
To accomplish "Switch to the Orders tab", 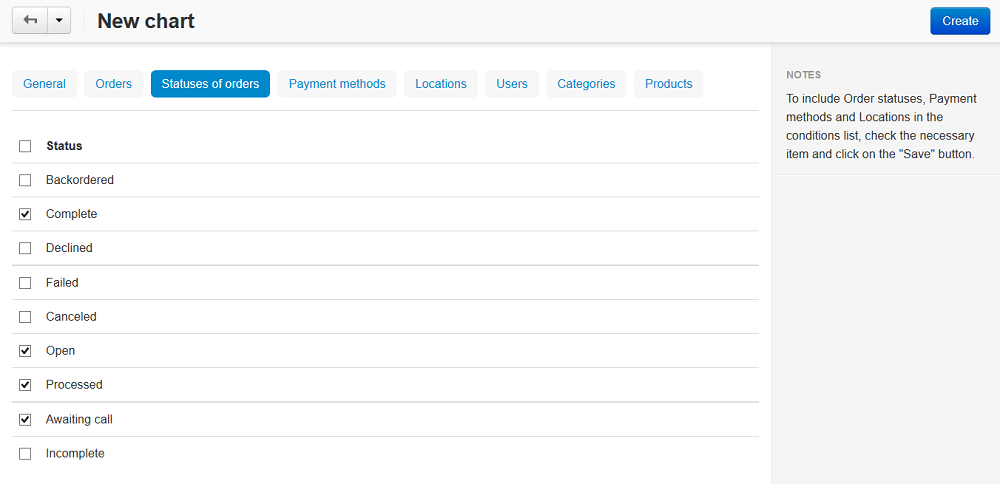I will [x=114, y=84].
